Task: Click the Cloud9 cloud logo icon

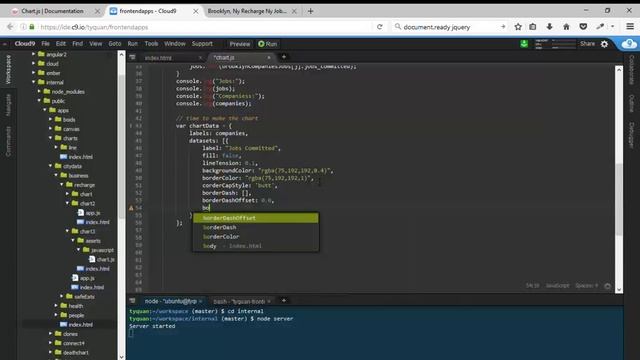Action: 629,44
